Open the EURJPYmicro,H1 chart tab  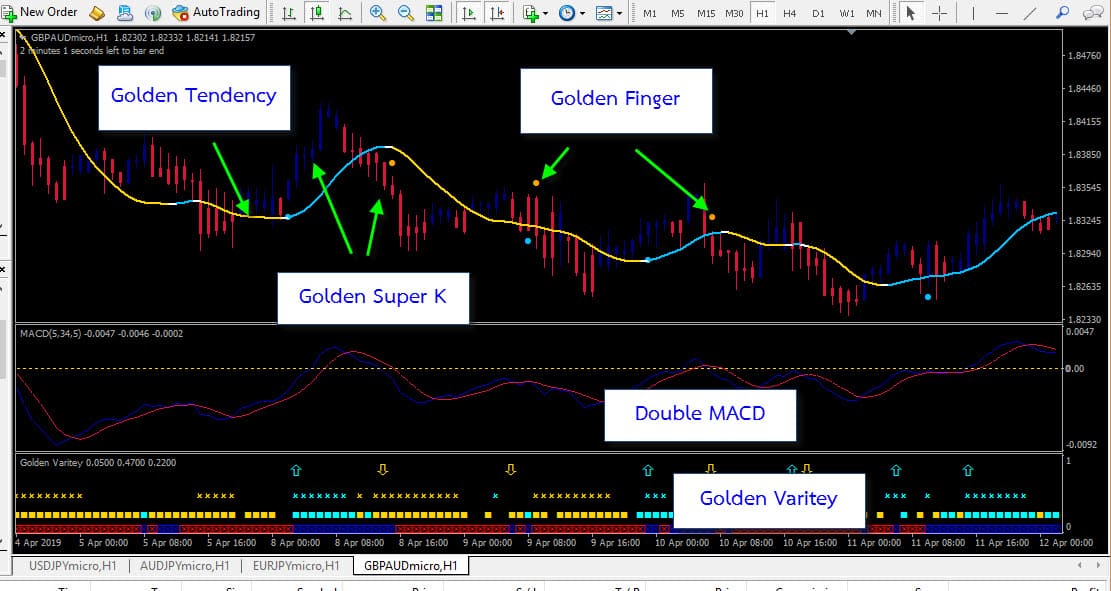pyautogui.click(x=297, y=565)
